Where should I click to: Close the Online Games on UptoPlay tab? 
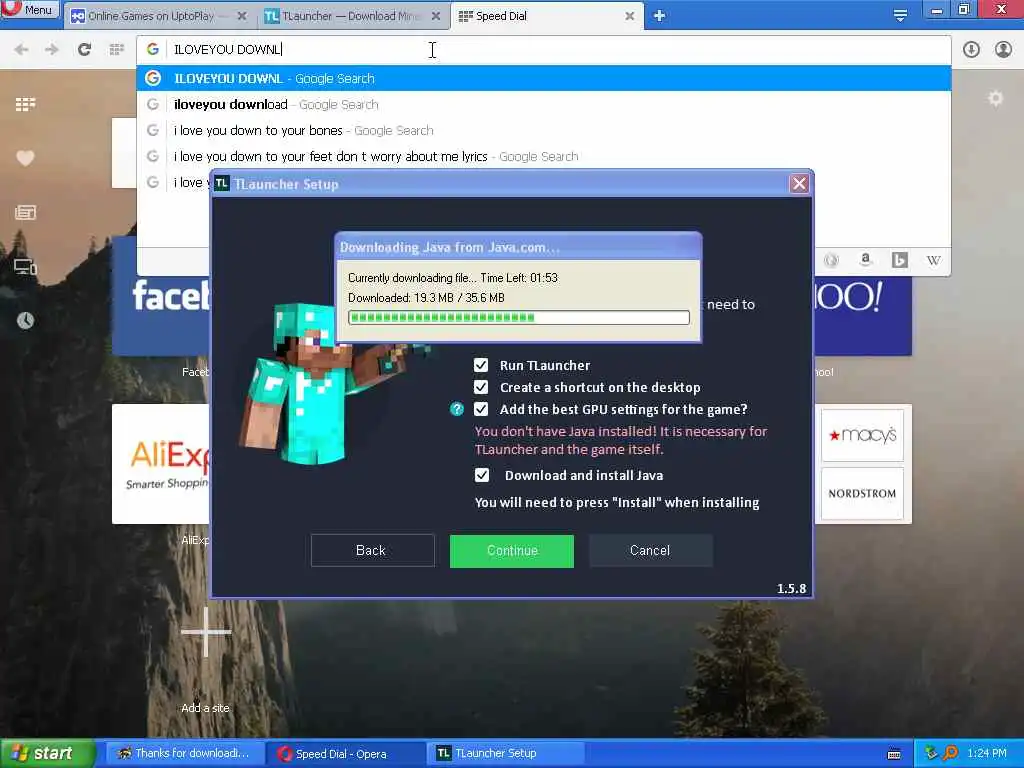(242, 16)
